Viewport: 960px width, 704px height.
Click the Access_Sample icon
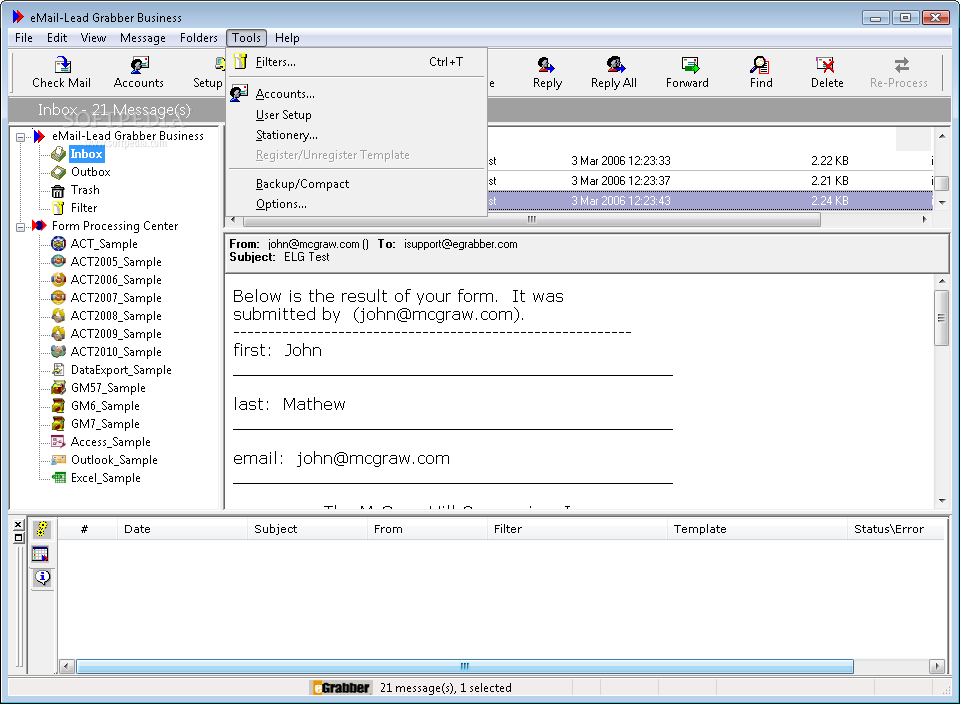point(58,441)
